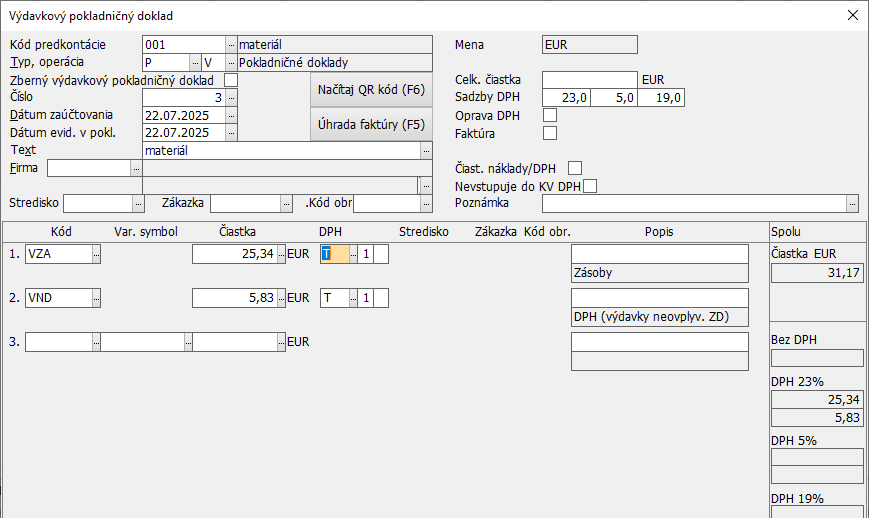Click Načítaj QR kód (F6) button
This screenshot has width=869, height=518.
371,89
